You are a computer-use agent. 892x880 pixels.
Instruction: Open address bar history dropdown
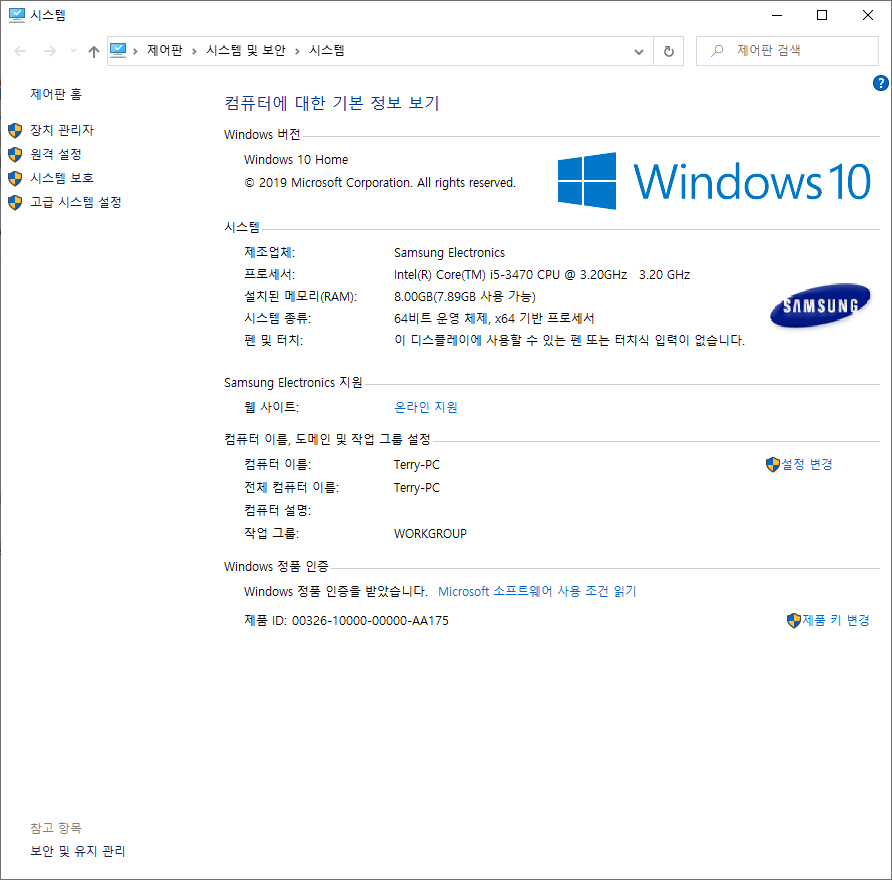[x=639, y=51]
